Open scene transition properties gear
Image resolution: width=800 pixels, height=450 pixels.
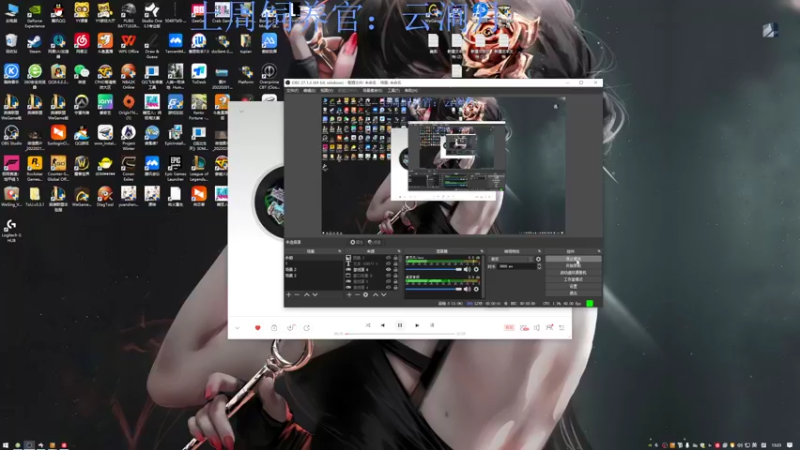[538, 259]
